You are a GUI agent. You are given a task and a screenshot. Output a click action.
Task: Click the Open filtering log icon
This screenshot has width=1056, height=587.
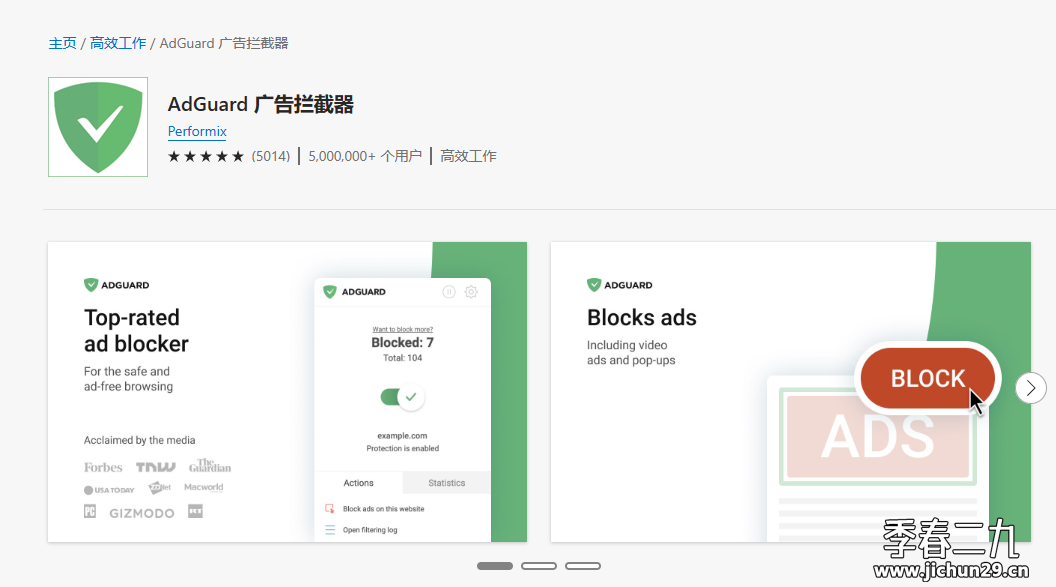[330, 530]
